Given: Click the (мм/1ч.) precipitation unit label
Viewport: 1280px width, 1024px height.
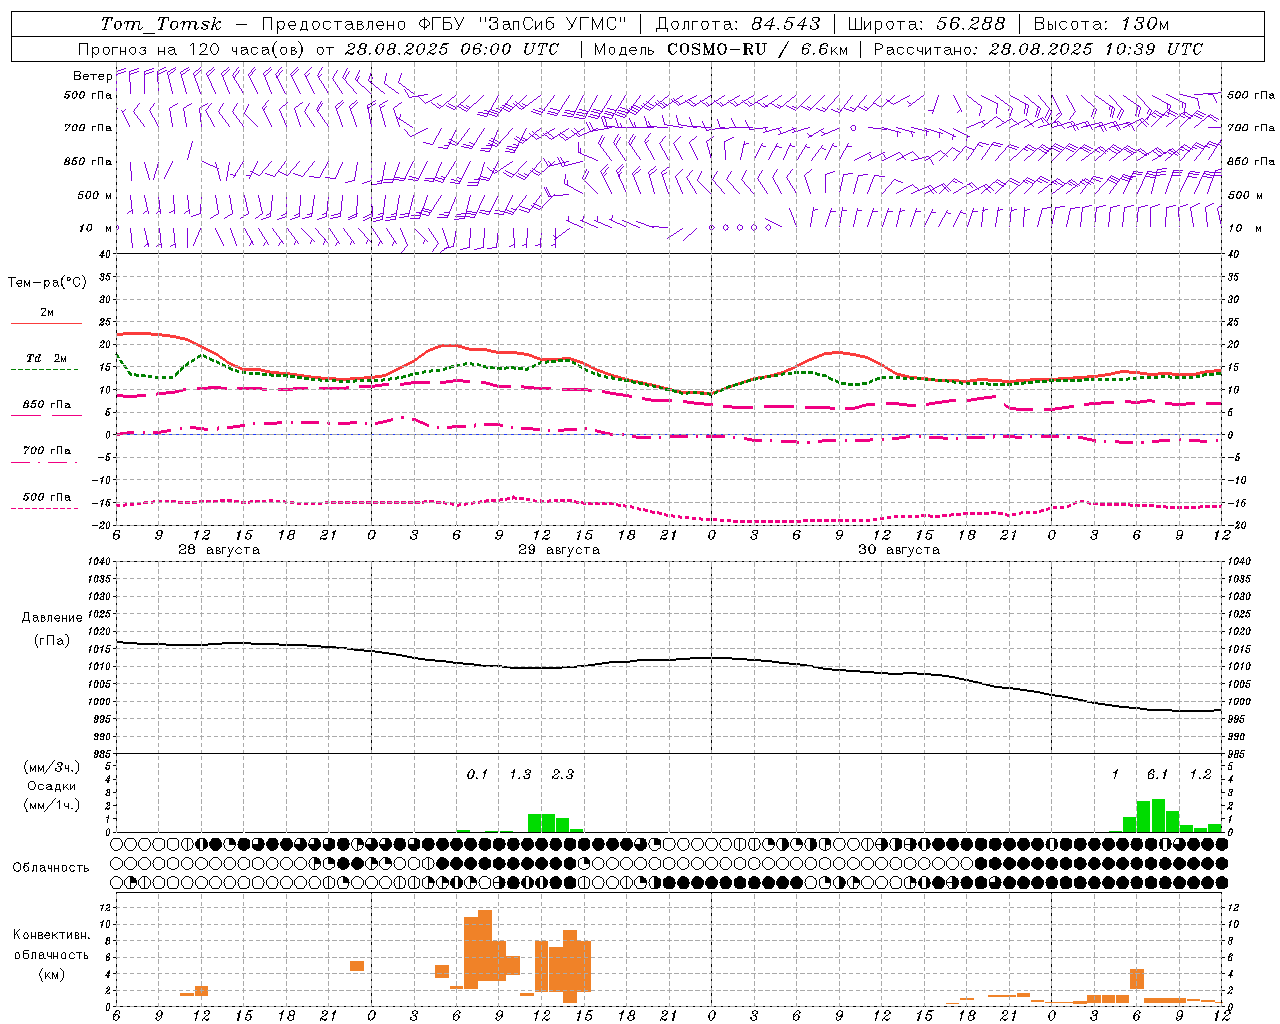Looking at the screenshot, I should coord(52,805).
